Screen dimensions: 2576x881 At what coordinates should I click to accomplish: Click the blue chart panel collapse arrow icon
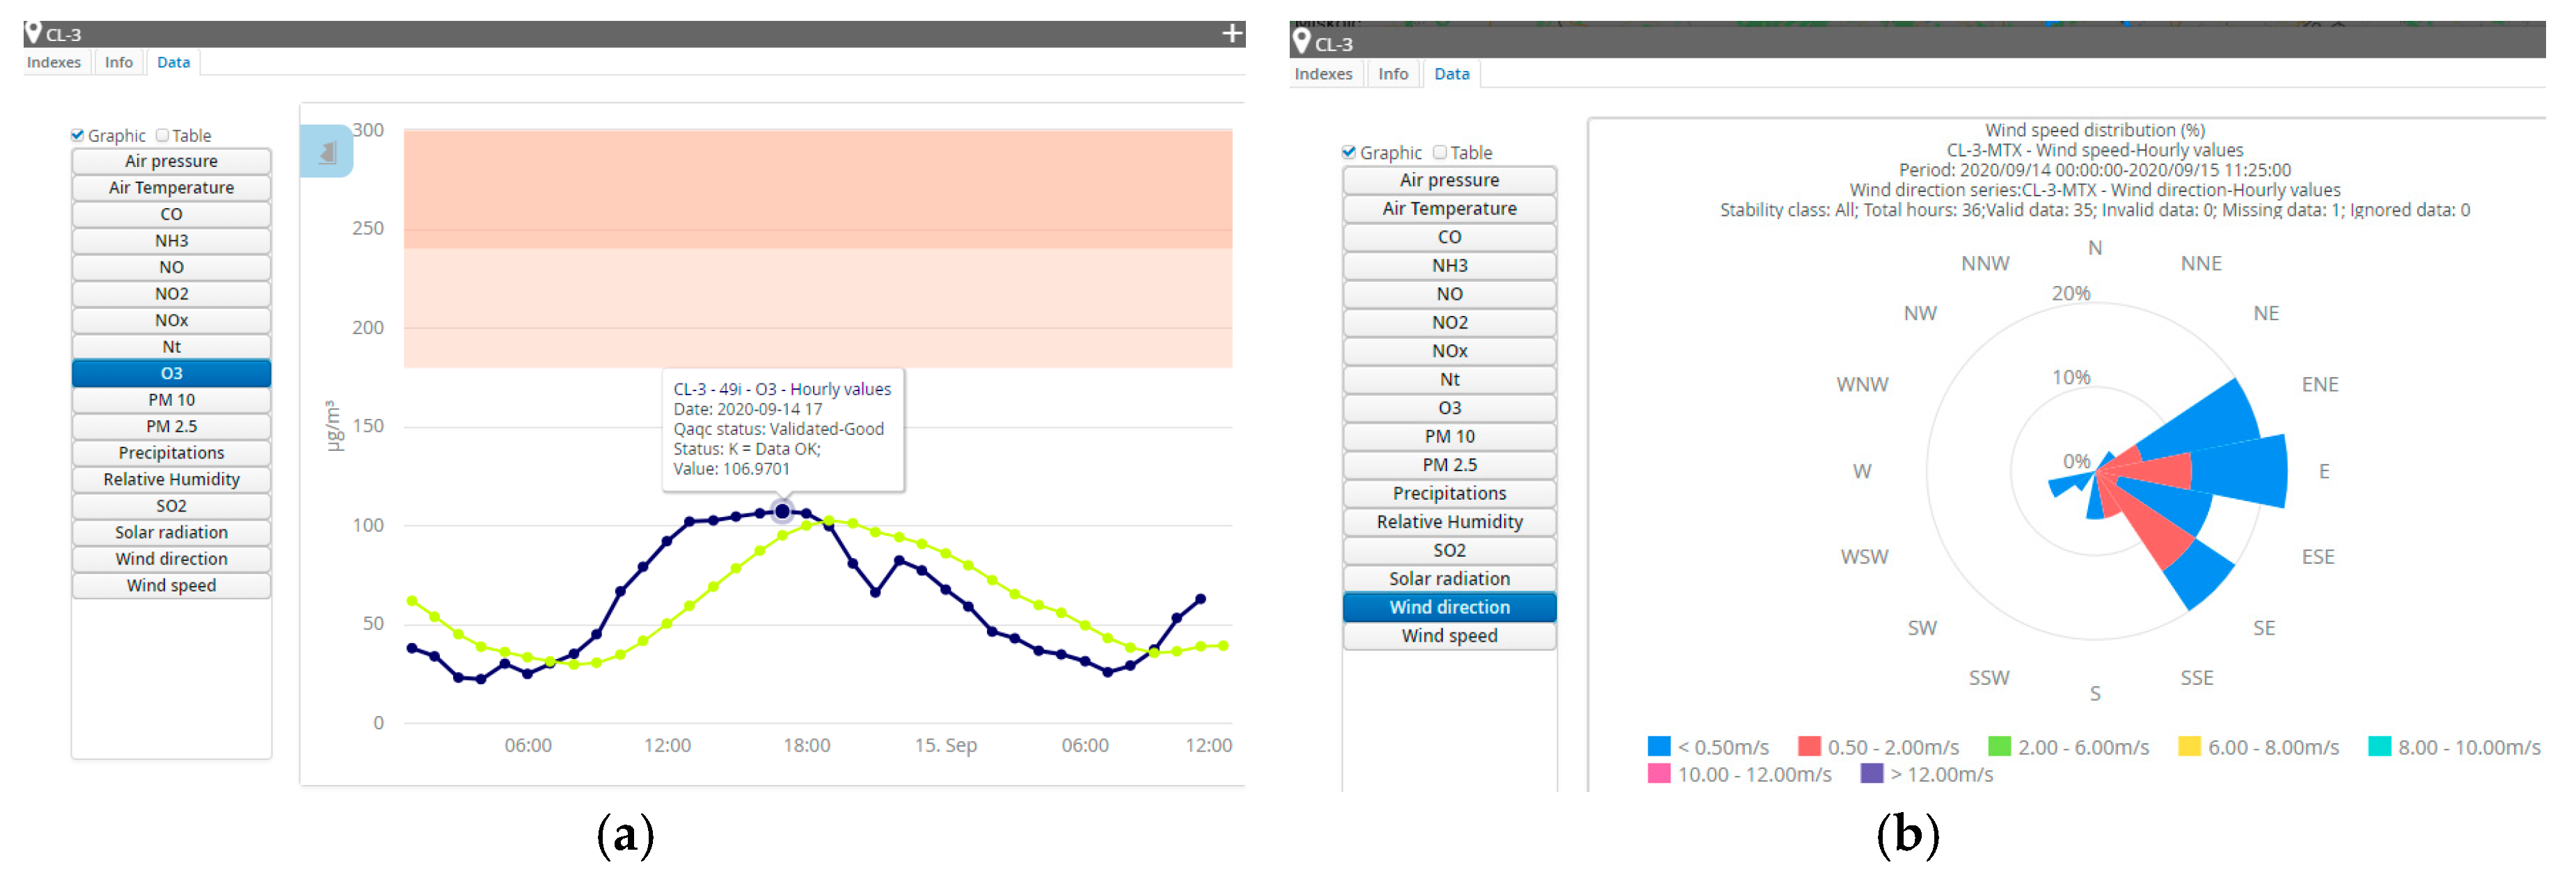(x=327, y=152)
